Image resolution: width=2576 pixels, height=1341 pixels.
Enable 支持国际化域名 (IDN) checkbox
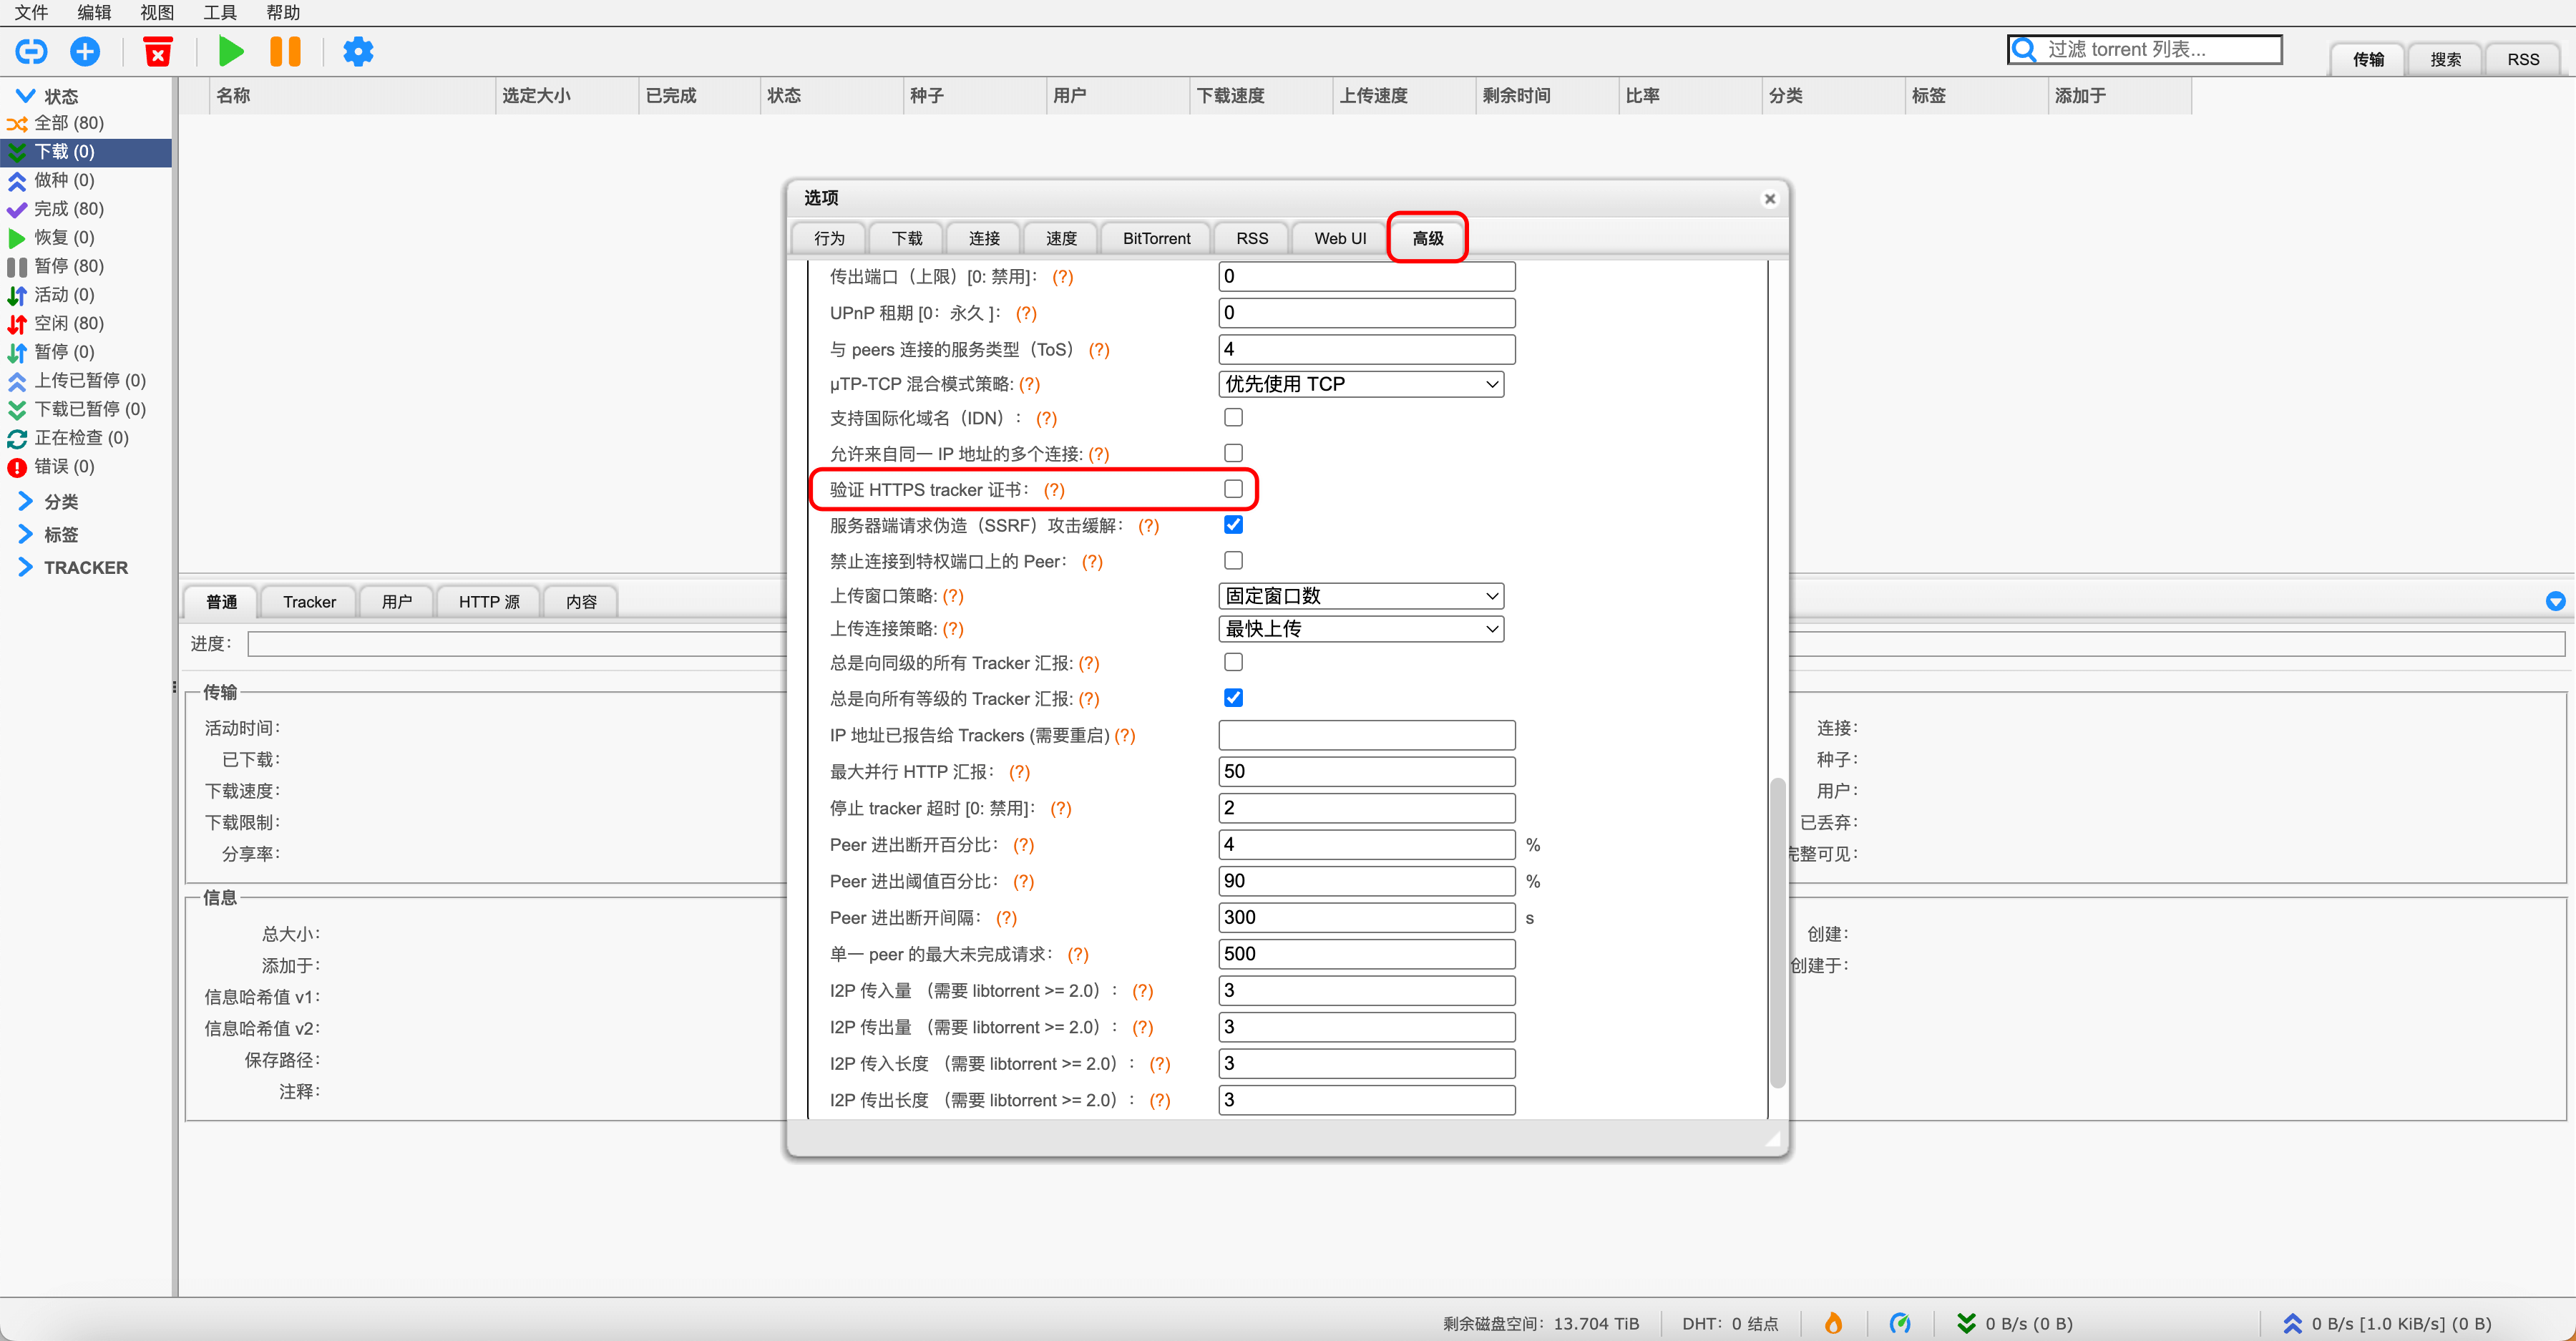tap(1233, 417)
